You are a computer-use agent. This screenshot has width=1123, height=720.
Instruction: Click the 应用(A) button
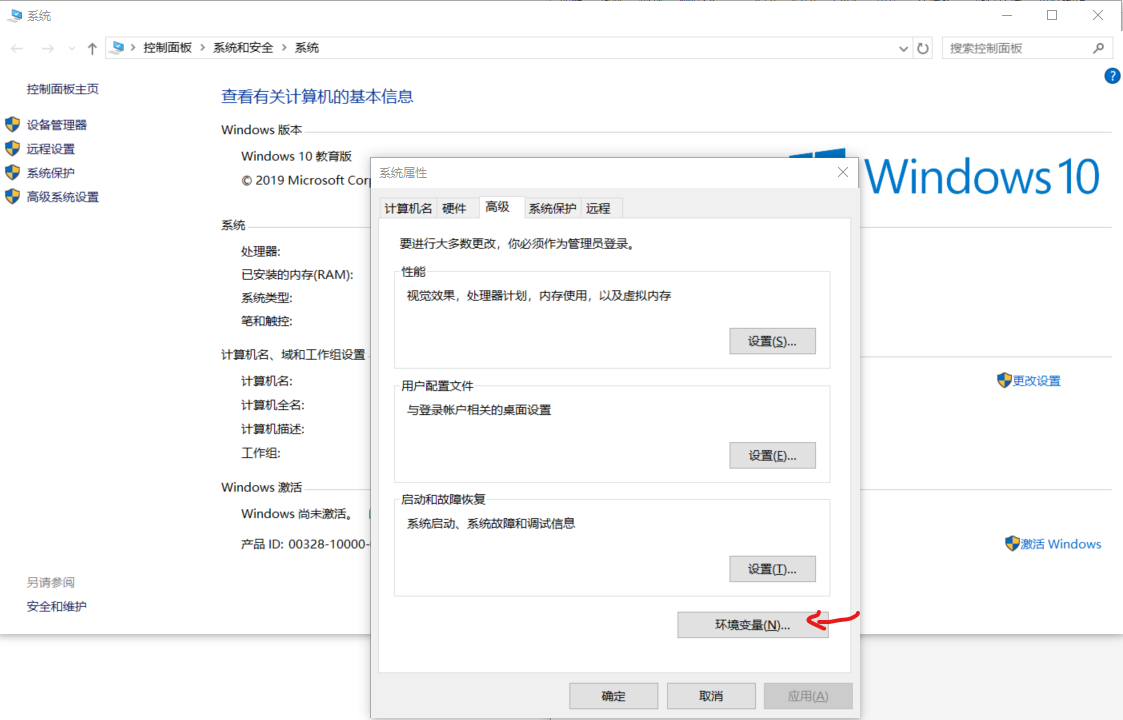808,696
